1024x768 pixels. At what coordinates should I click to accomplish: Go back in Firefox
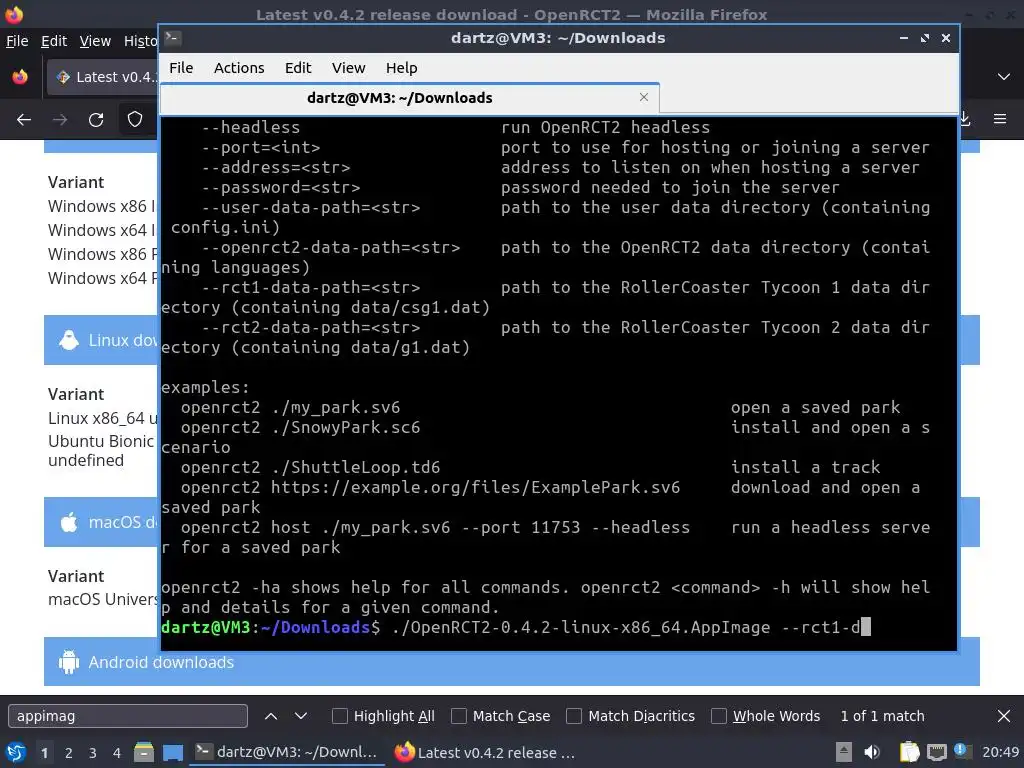point(24,120)
